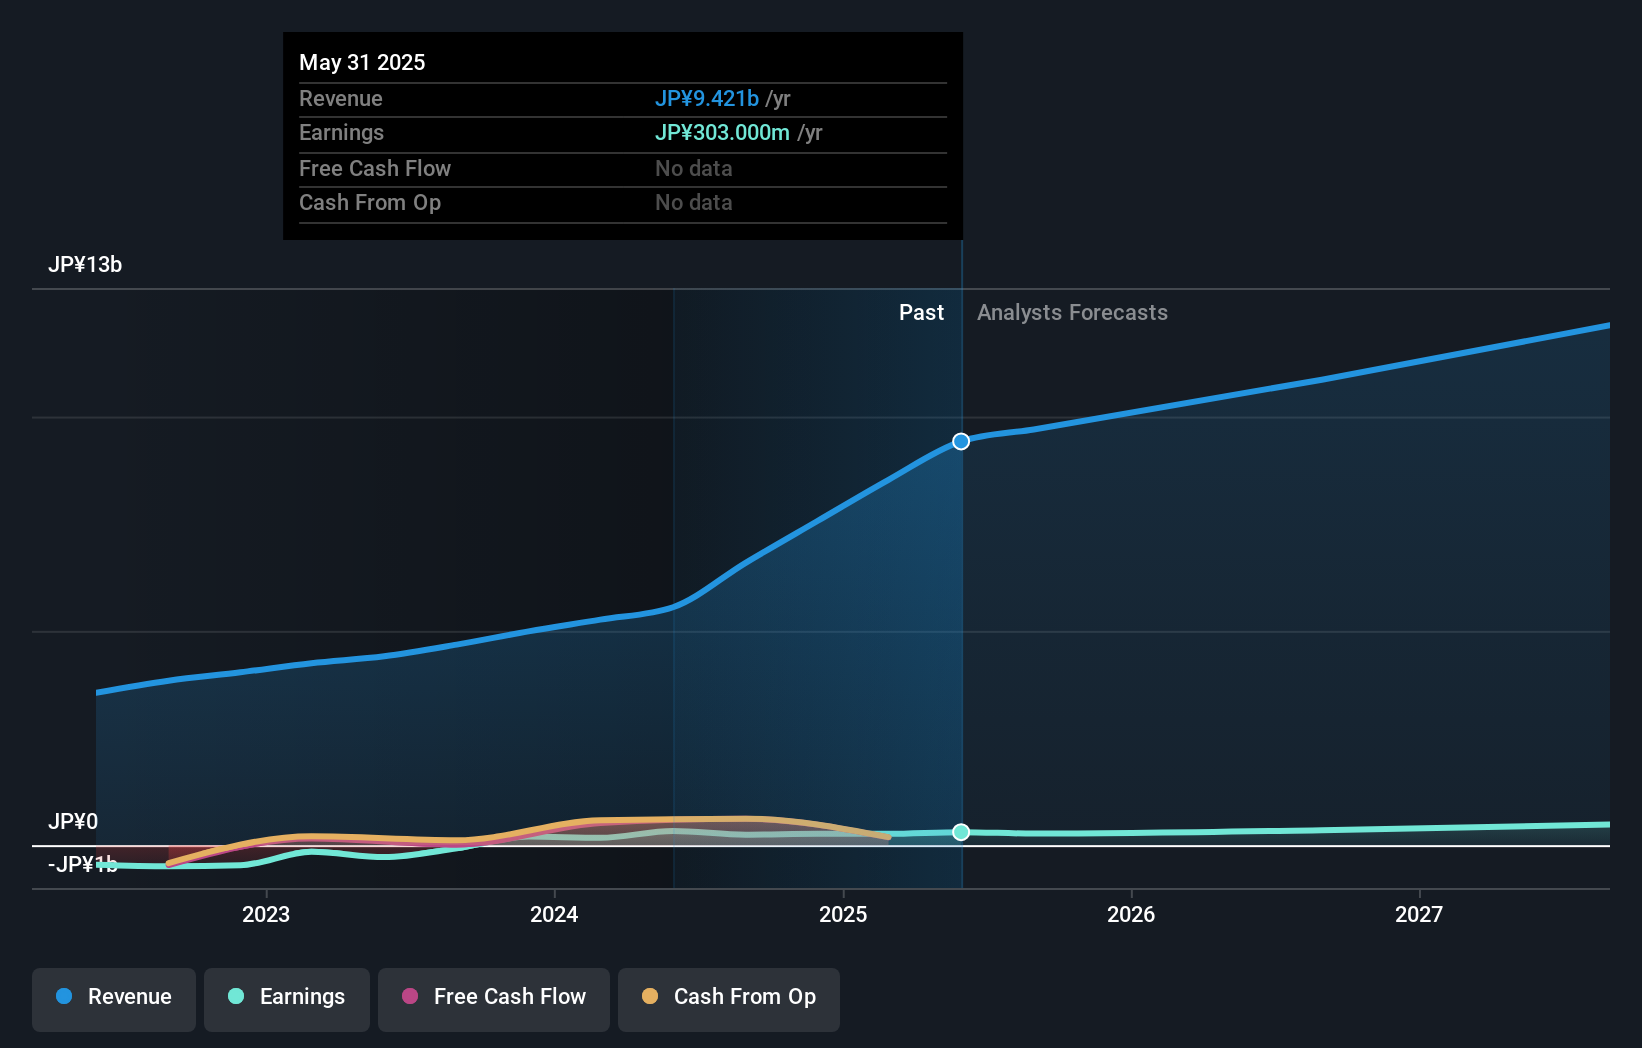Click the orange Cash From Op dot
This screenshot has width=1642, height=1048.
(650, 996)
